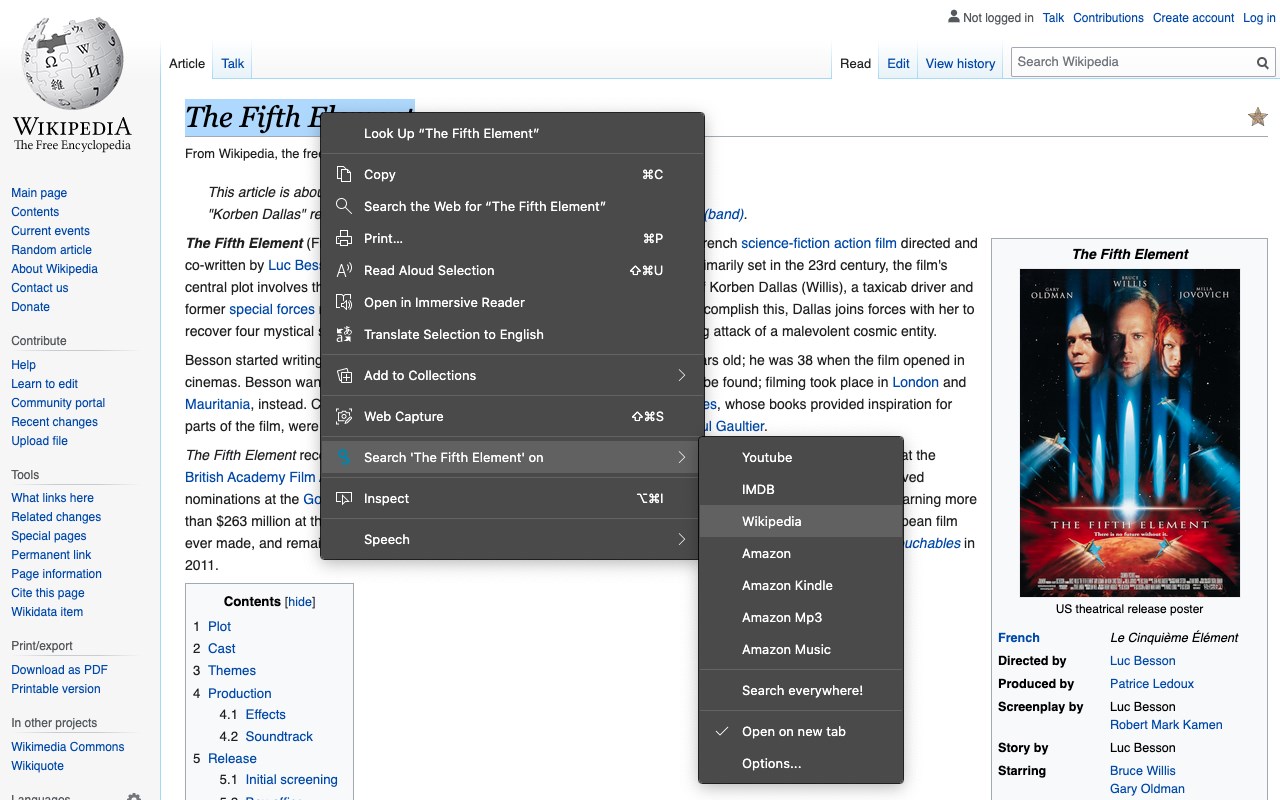This screenshot has height=800, width=1280.
Task: Open Options... in the search submenu
Action: coord(801,763)
